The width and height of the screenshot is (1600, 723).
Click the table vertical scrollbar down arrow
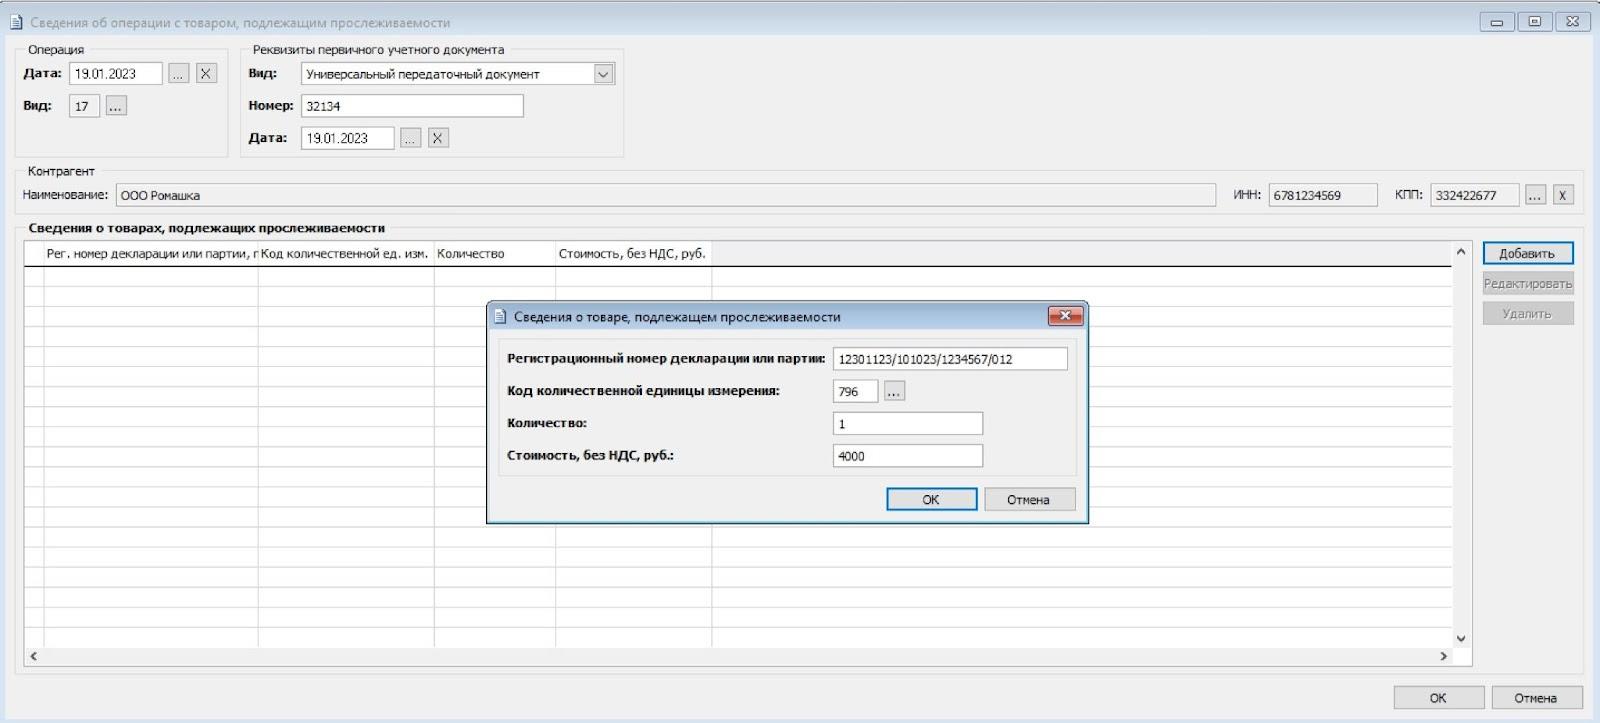click(1461, 638)
